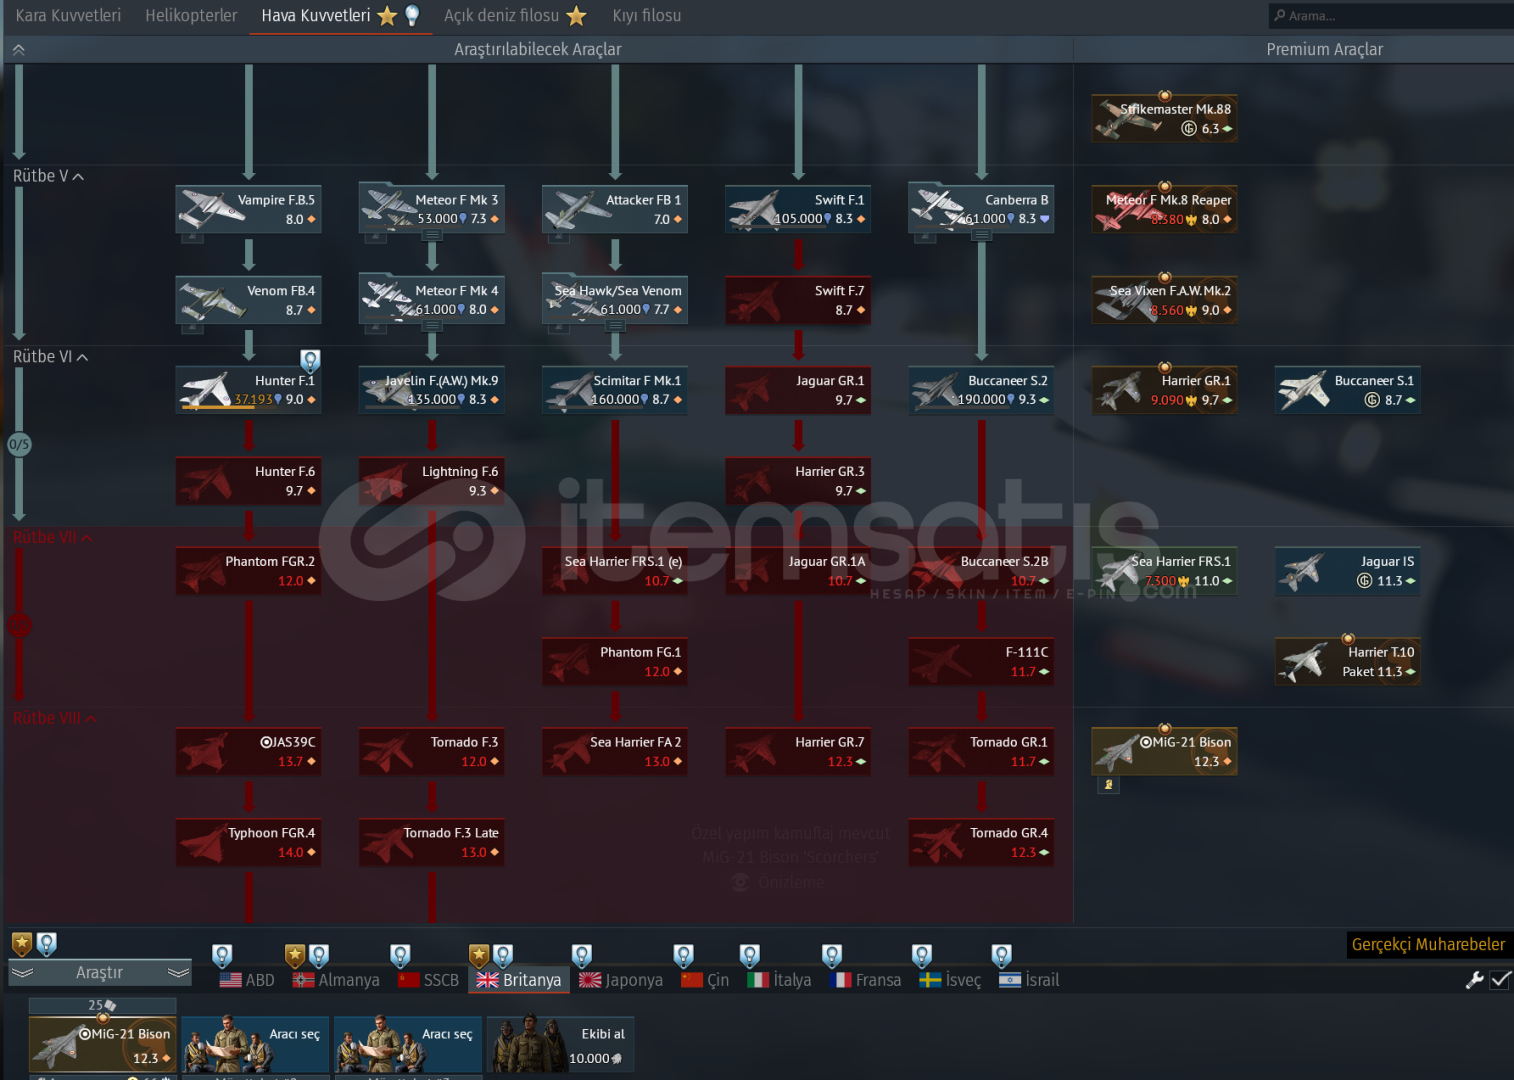Select the Hava Kuvvetleri tab

coord(340,16)
